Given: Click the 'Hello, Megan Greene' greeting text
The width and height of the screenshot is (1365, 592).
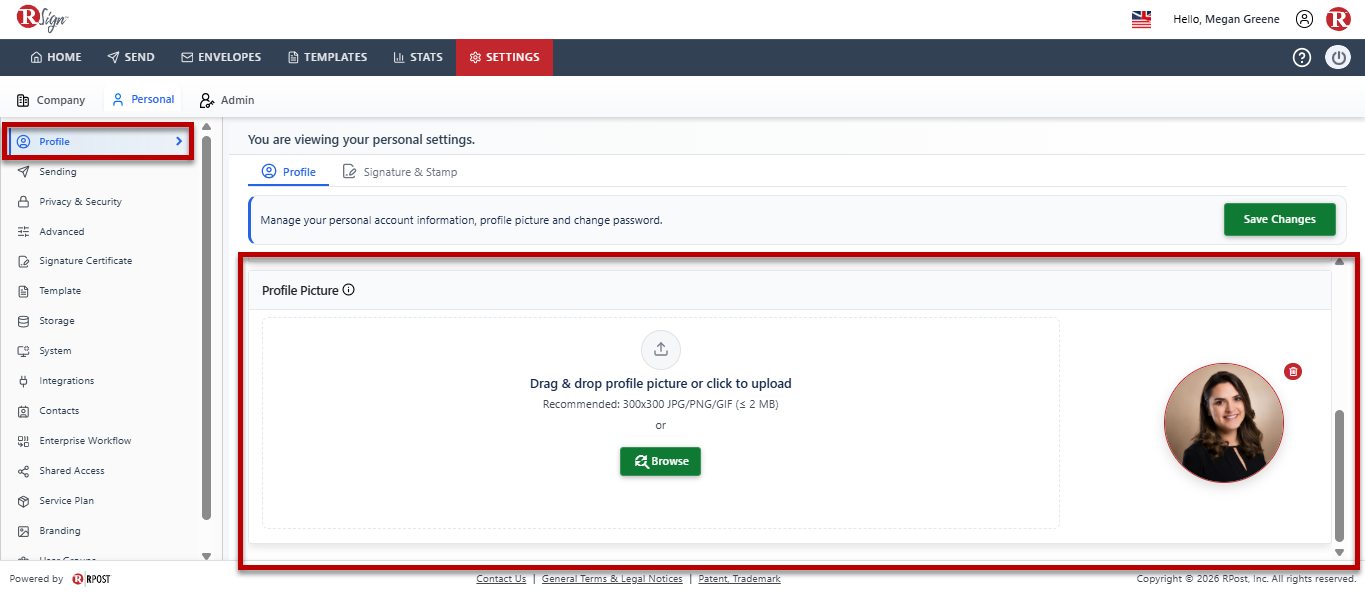Looking at the screenshot, I should (x=1226, y=19).
